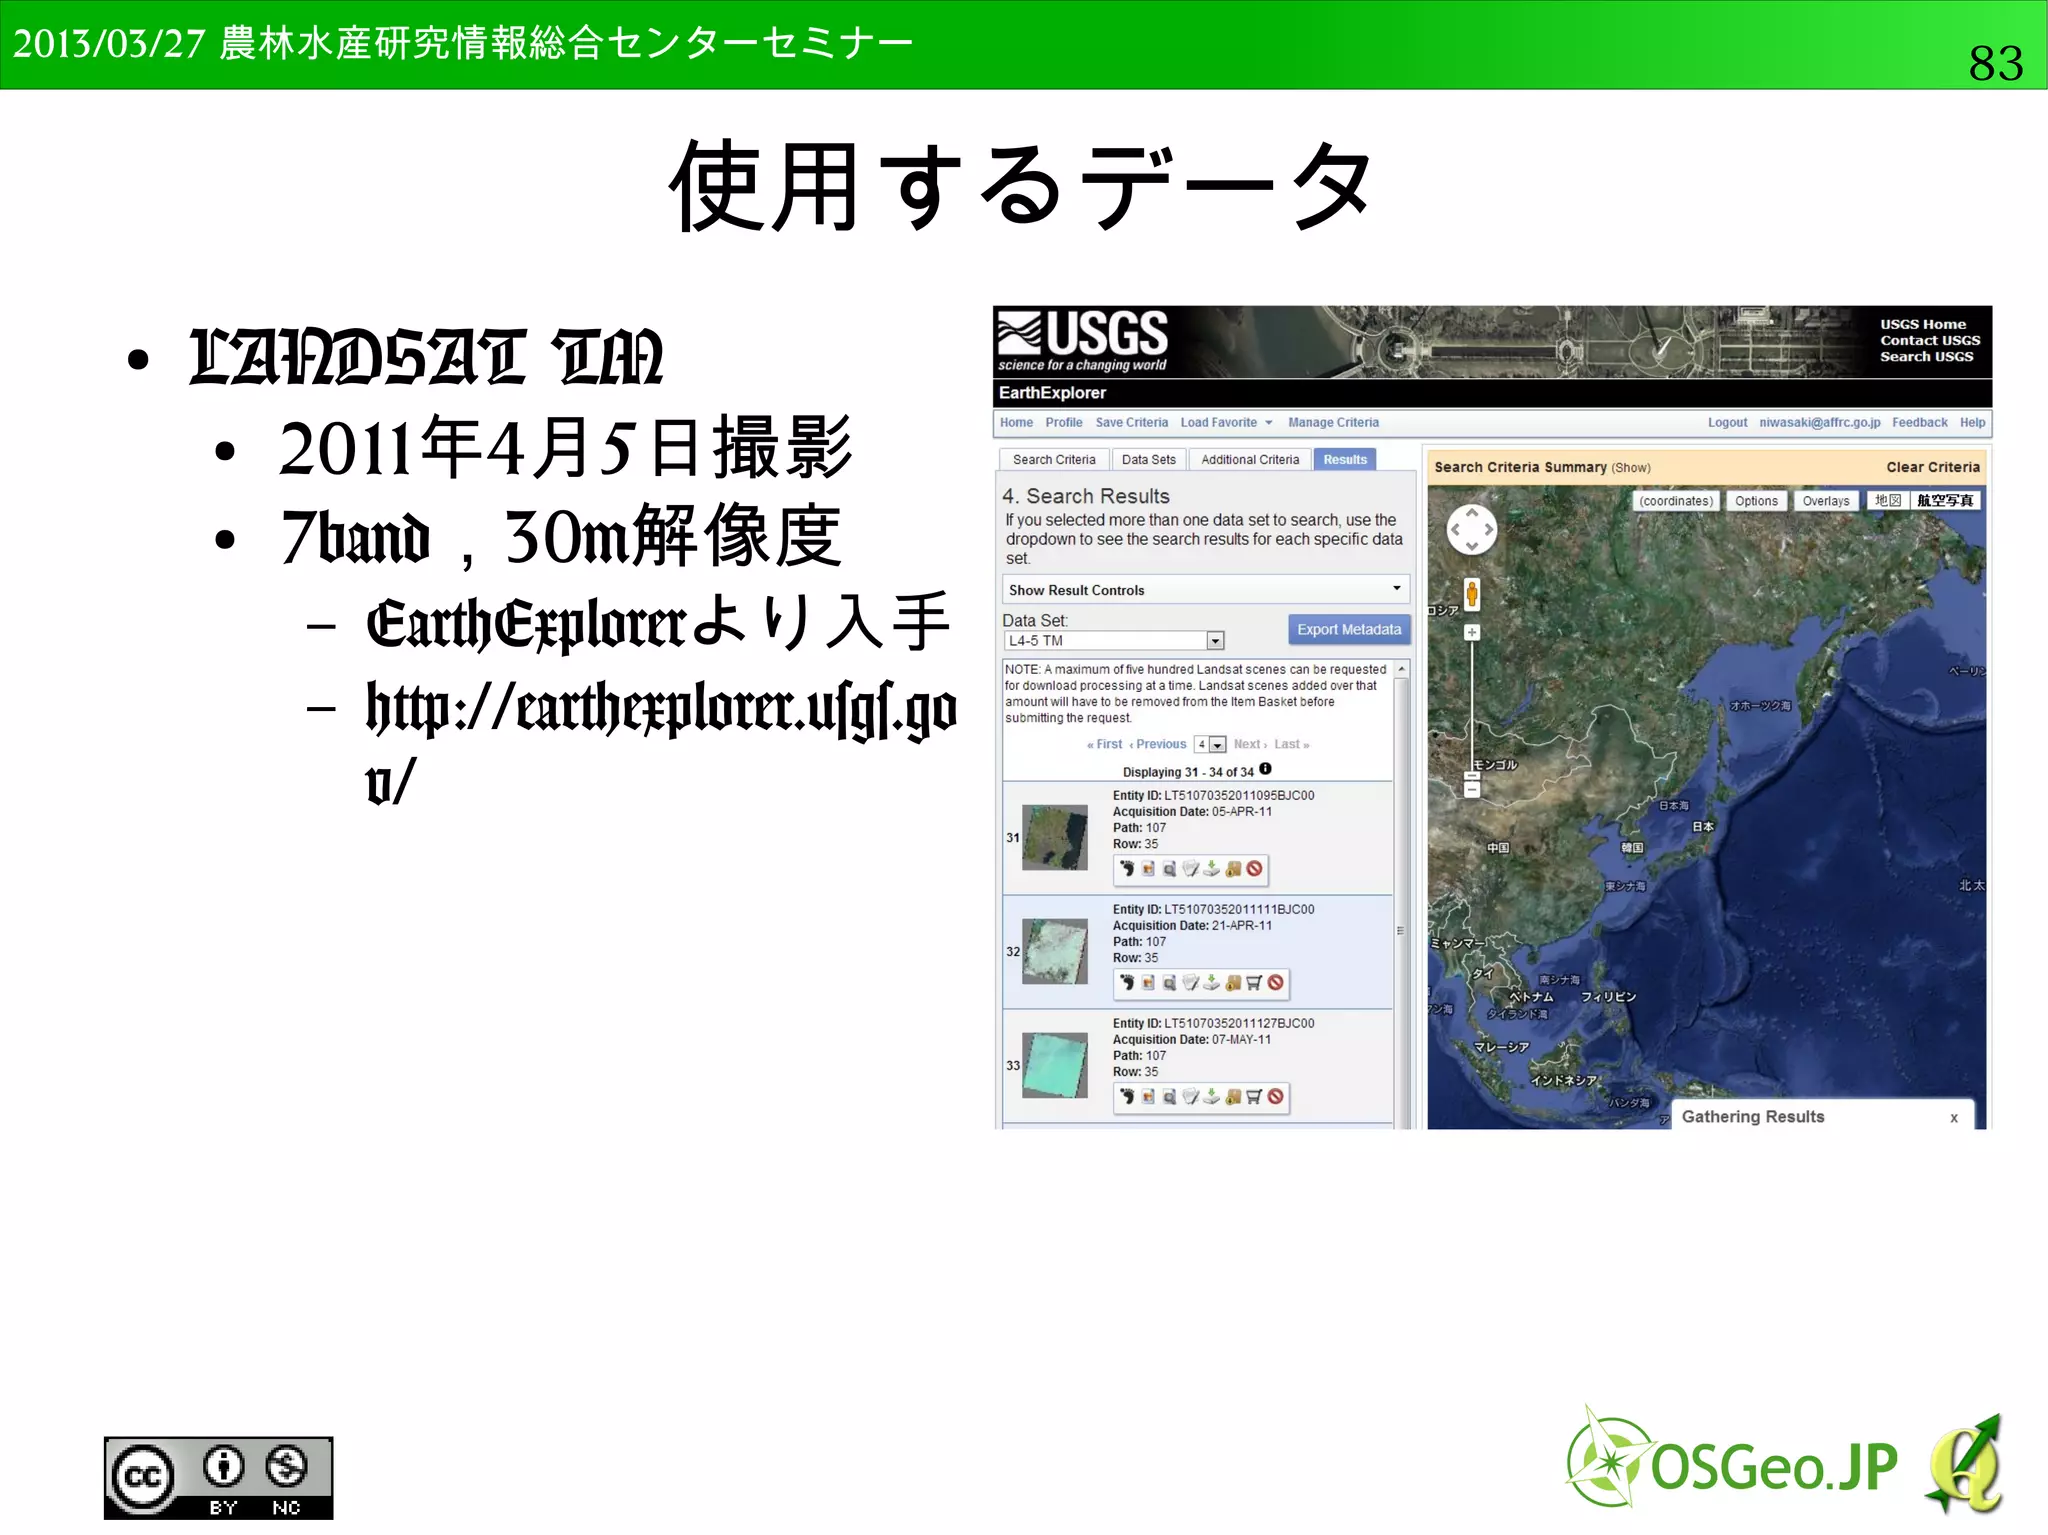Show metadata for result 31
Viewport: 2048px width, 1535px height.
pyautogui.click(x=1190, y=869)
